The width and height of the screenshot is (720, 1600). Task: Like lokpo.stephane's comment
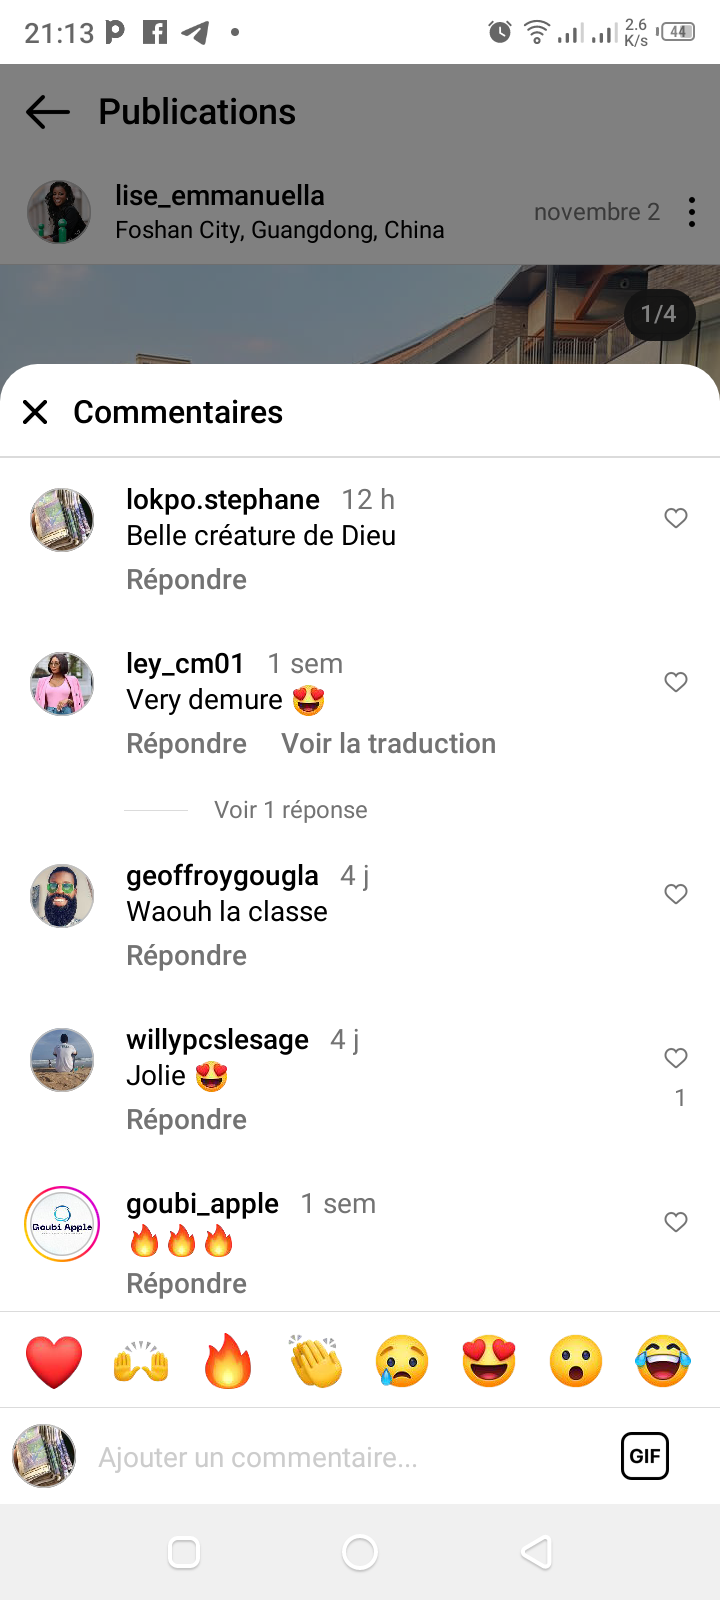676,518
